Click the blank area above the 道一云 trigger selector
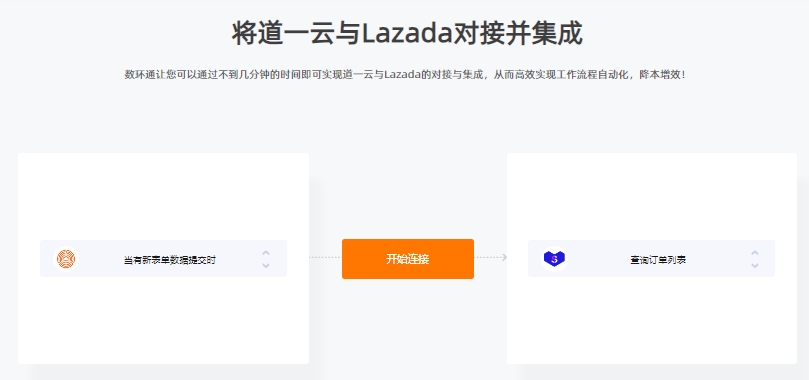809x380 pixels. (163, 196)
